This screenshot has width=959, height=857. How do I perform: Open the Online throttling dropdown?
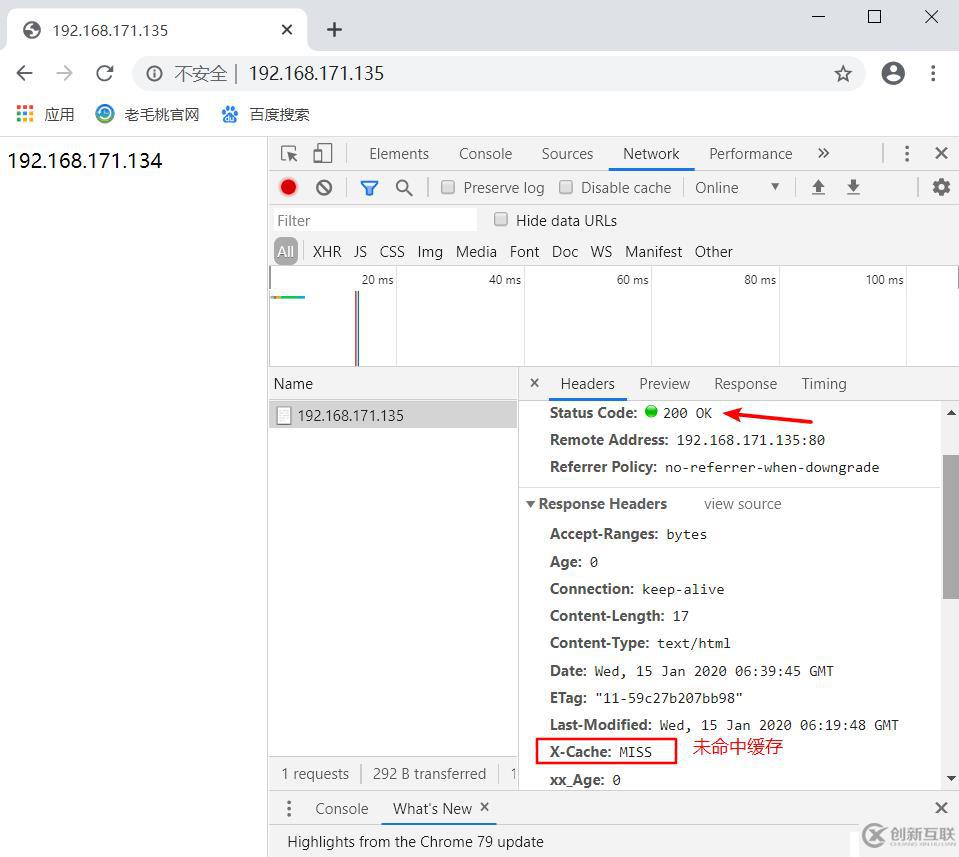(737, 187)
